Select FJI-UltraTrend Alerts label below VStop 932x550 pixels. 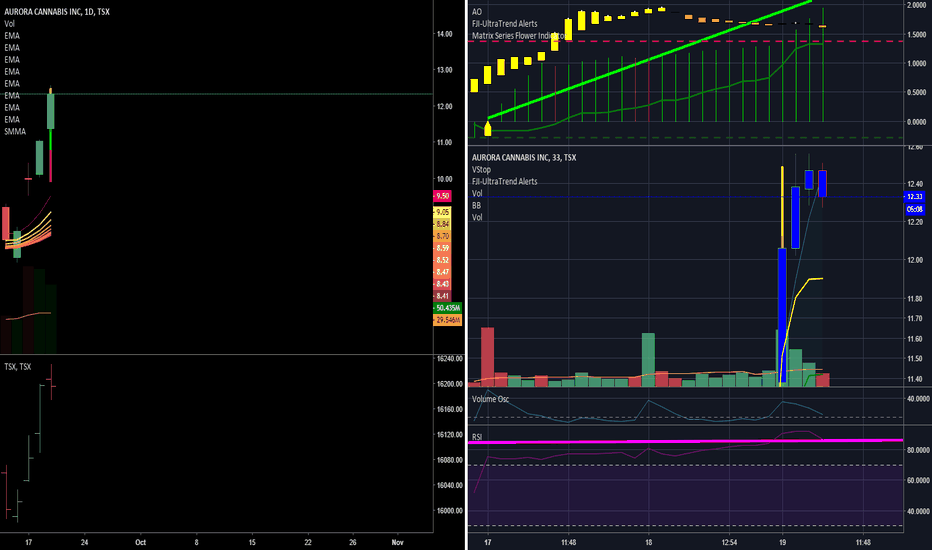pyautogui.click(x=505, y=181)
